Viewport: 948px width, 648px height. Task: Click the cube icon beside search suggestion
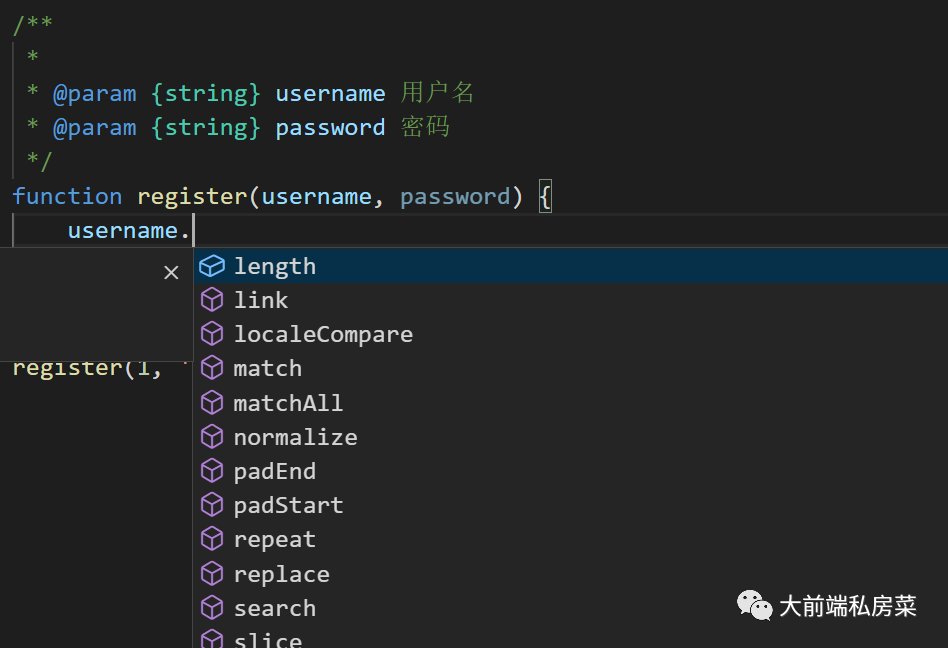click(212, 607)
